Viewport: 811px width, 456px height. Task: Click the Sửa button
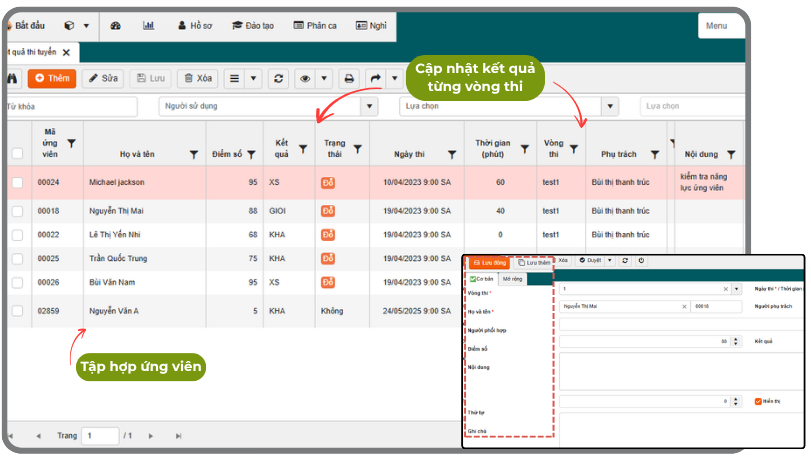point(103,79)
